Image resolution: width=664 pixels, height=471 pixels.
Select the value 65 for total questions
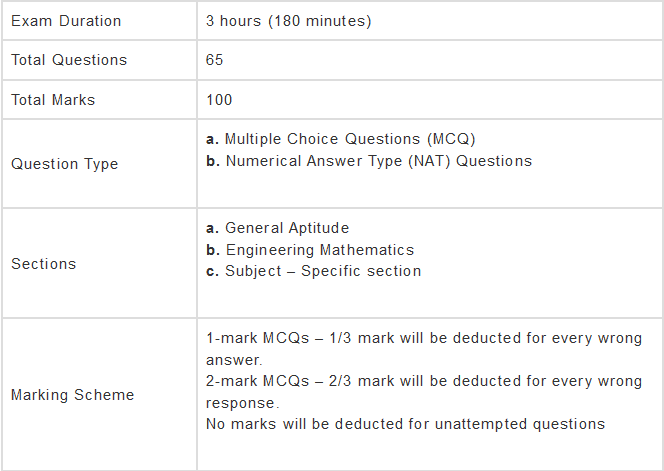[214, 60]
